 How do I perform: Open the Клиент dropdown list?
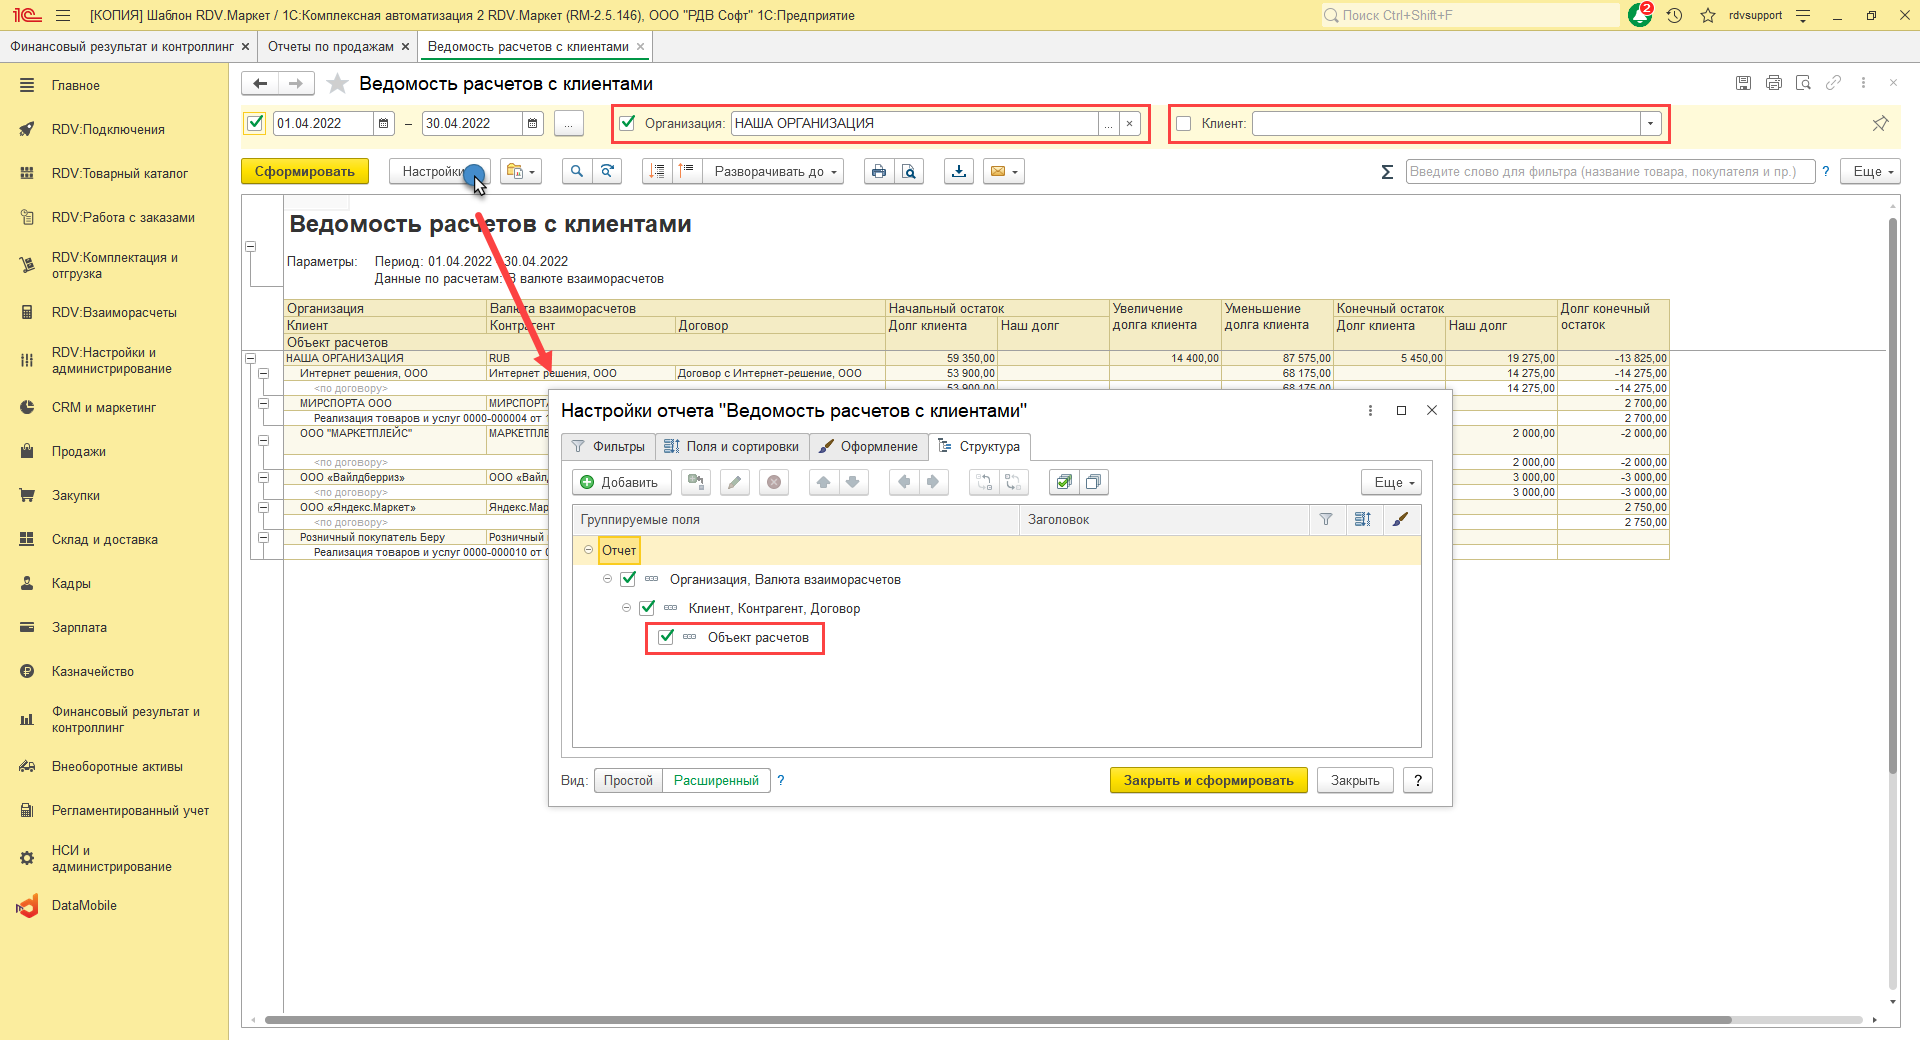click(1650, 124)
